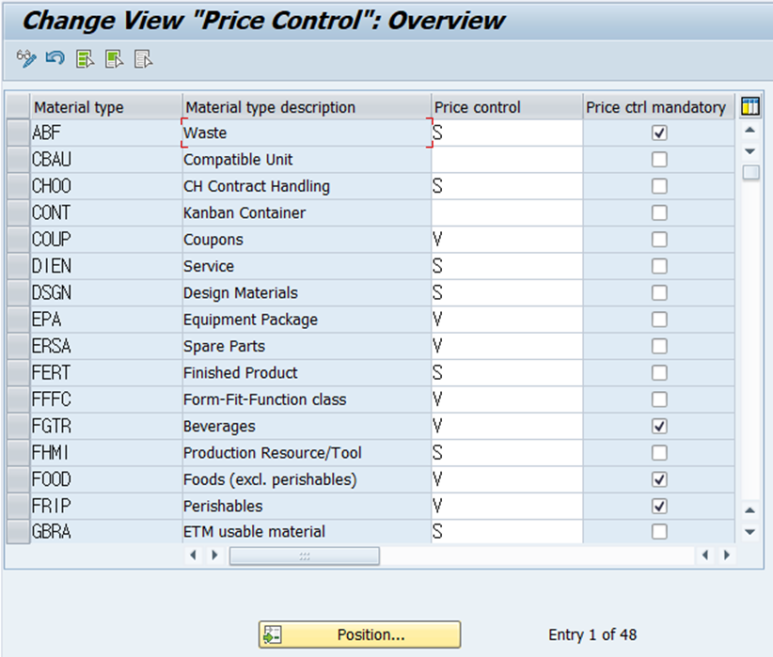
Task: Click the Undo arrow toolbar icon
Action: coord(54,59)
